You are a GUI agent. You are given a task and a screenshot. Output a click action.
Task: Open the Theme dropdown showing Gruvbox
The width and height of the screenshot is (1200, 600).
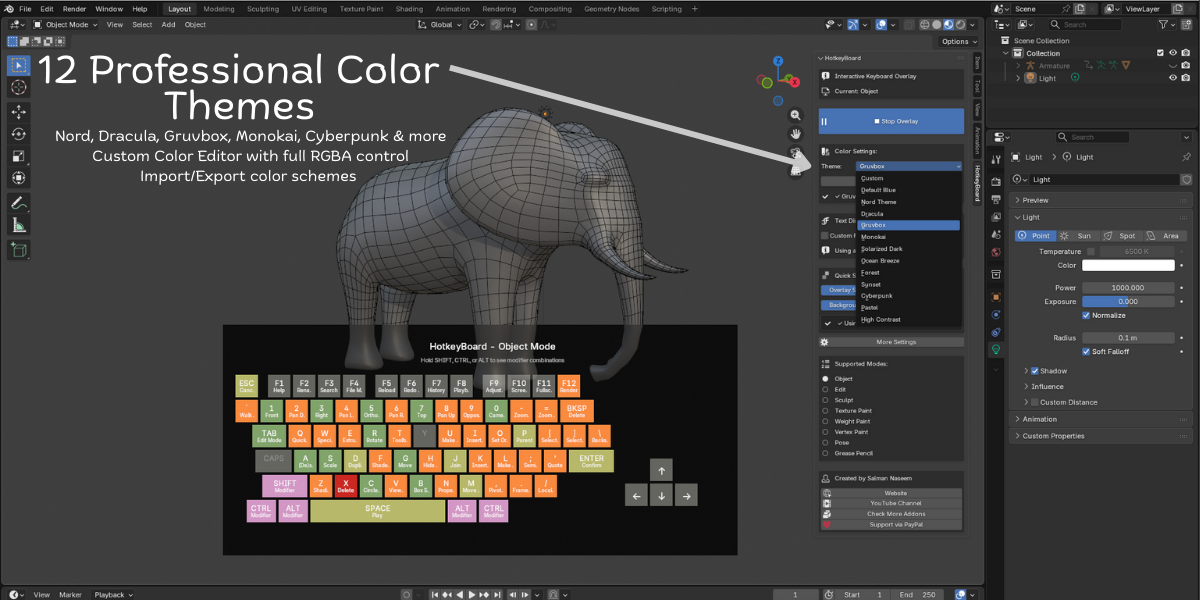(x=909, y=166)
